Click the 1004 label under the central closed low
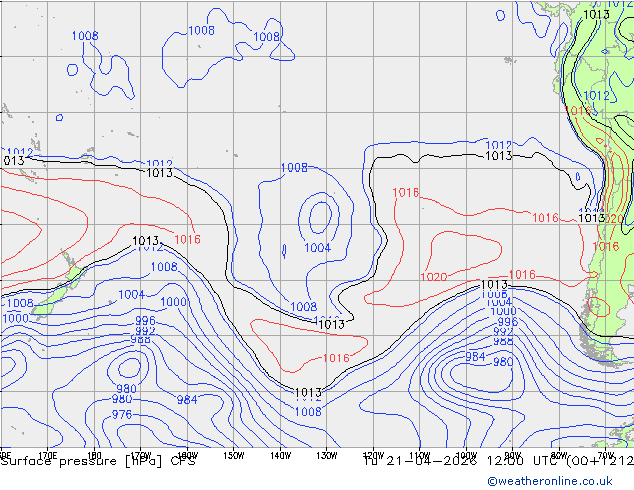Image resolution: width=634 pixels, height=490 pixels. point(317,247)
